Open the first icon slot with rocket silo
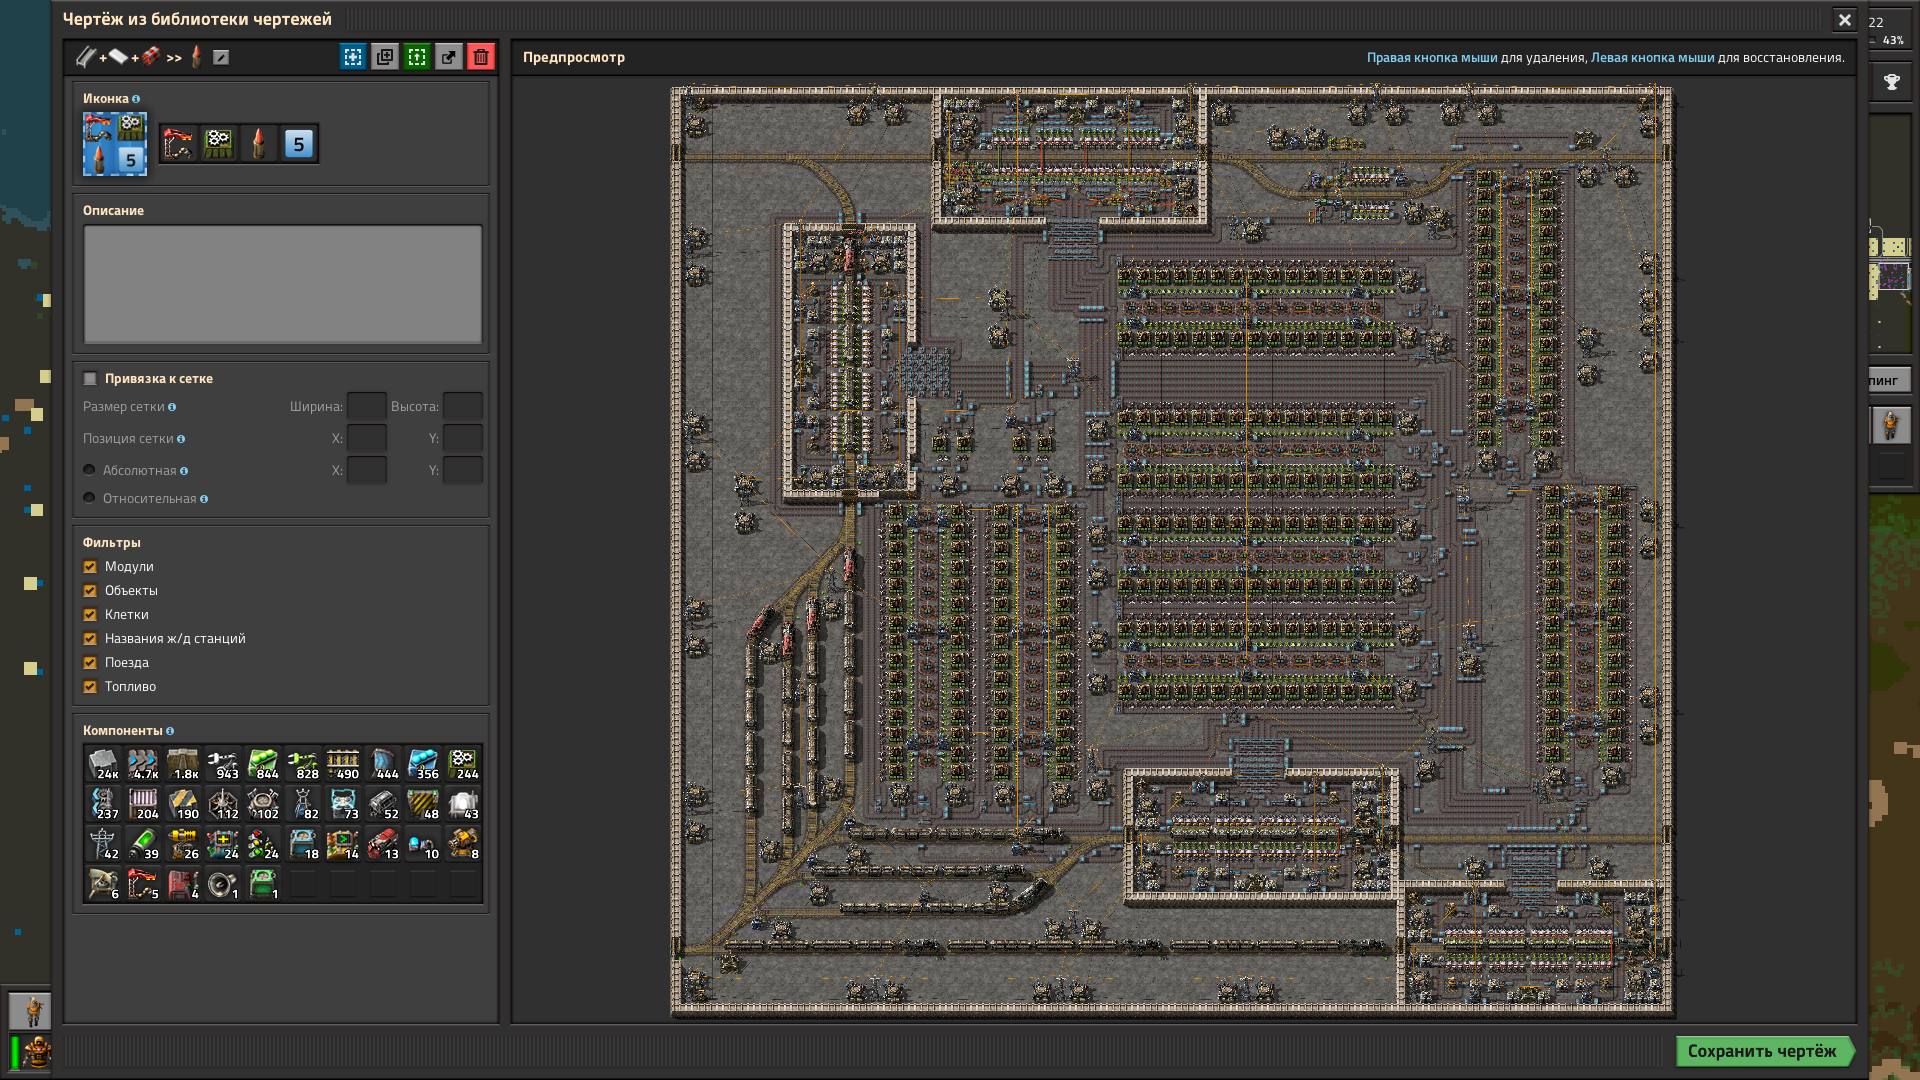 [x=179, y=144]
